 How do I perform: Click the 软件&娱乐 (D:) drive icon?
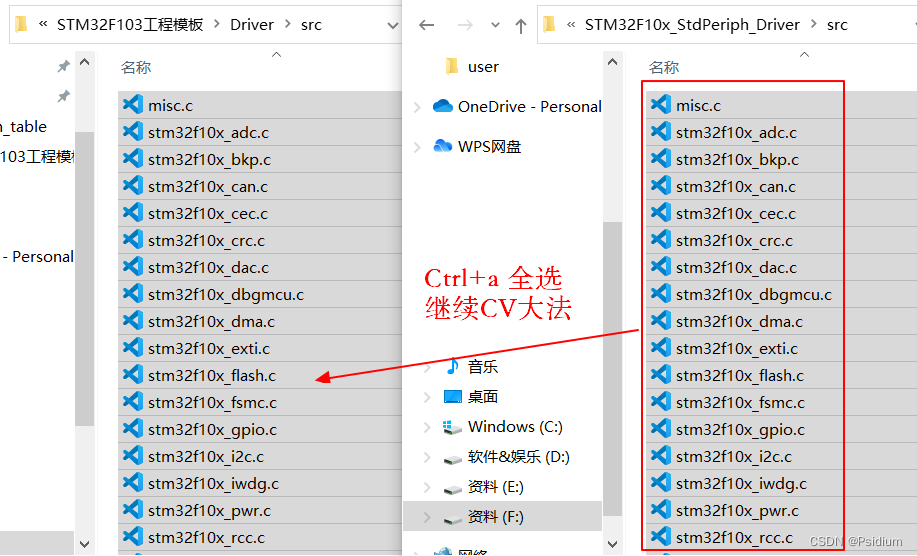click(453, 459)
